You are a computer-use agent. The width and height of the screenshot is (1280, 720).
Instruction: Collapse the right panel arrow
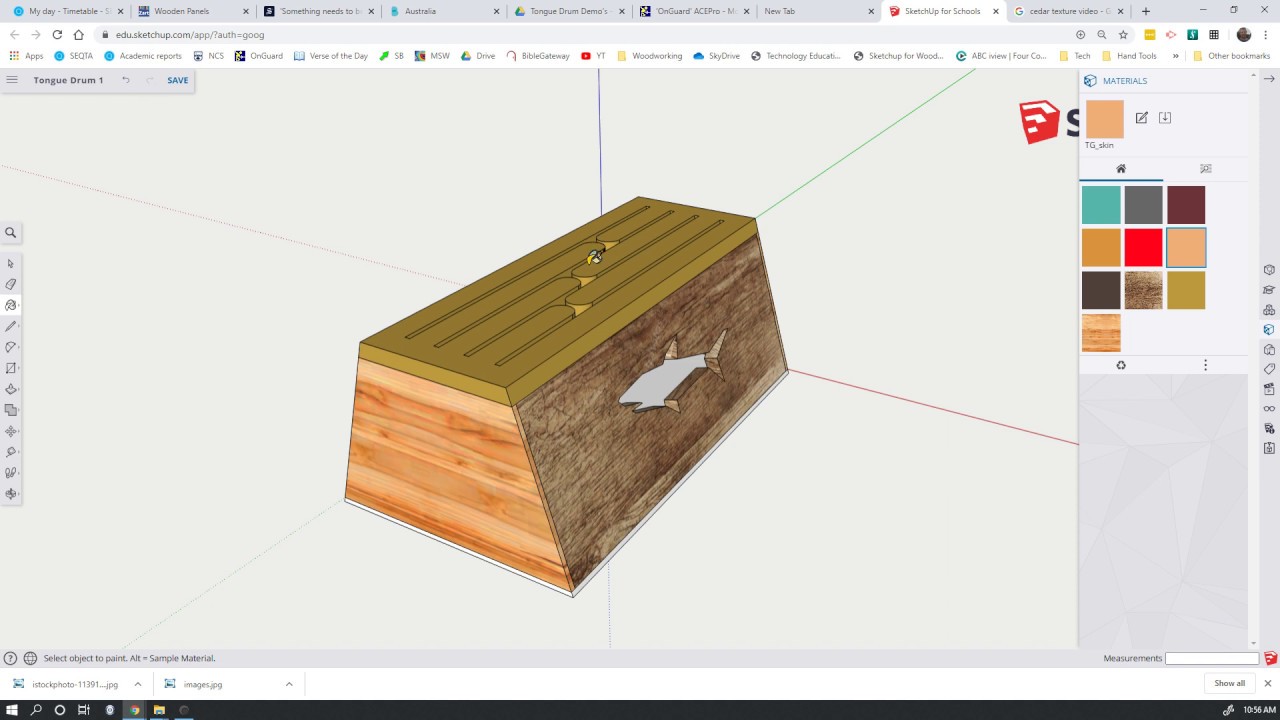(1269, 79)
